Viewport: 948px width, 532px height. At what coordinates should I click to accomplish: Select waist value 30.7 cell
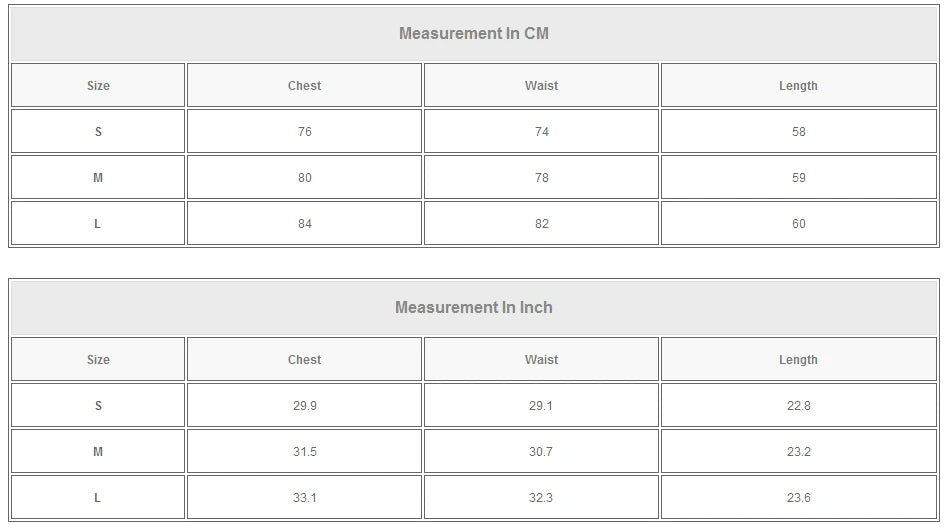[x=541, y=452]
